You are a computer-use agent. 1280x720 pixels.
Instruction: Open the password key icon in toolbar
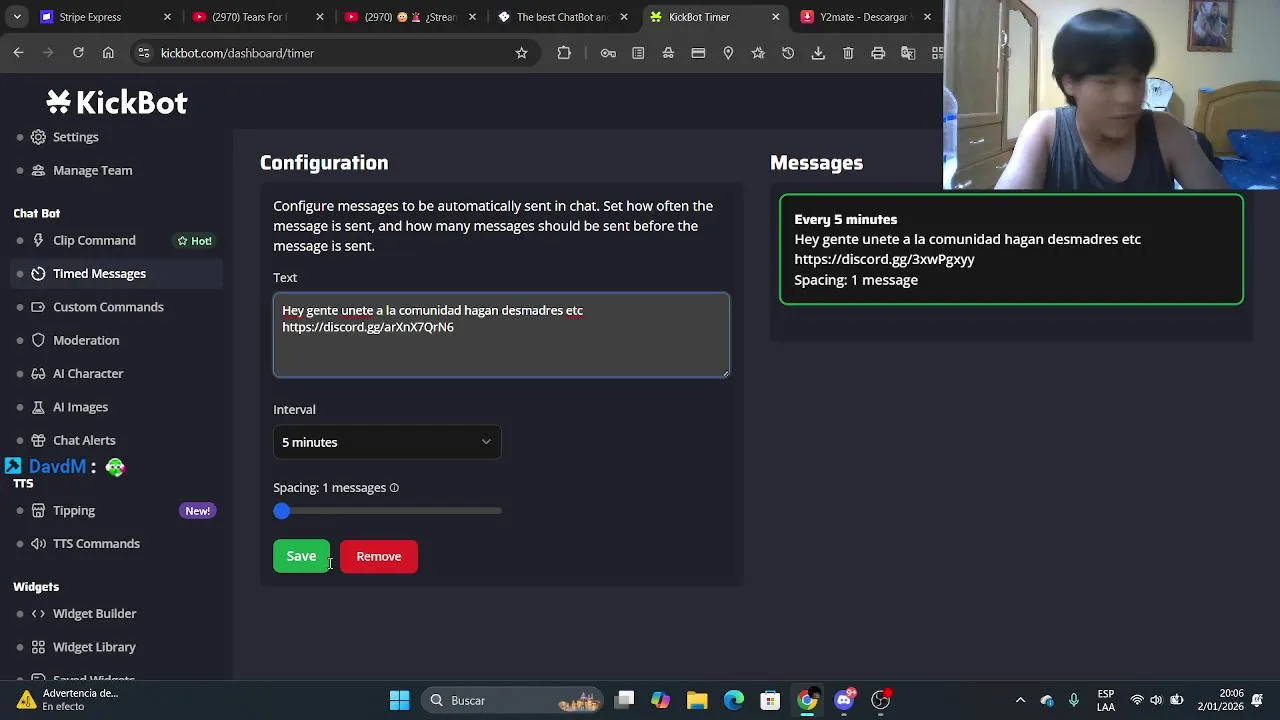(x=608, y=53)
